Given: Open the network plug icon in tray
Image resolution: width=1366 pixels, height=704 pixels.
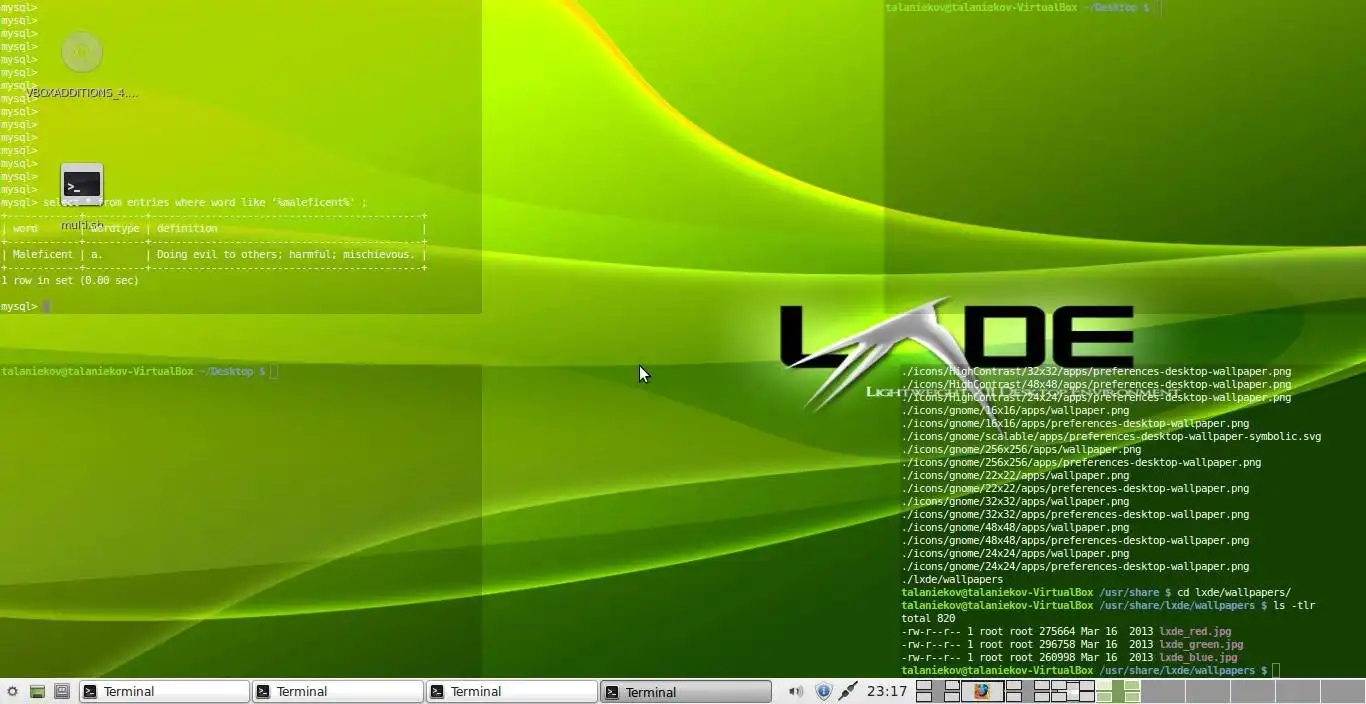Looking at the screenshot, I should (848, 691).
